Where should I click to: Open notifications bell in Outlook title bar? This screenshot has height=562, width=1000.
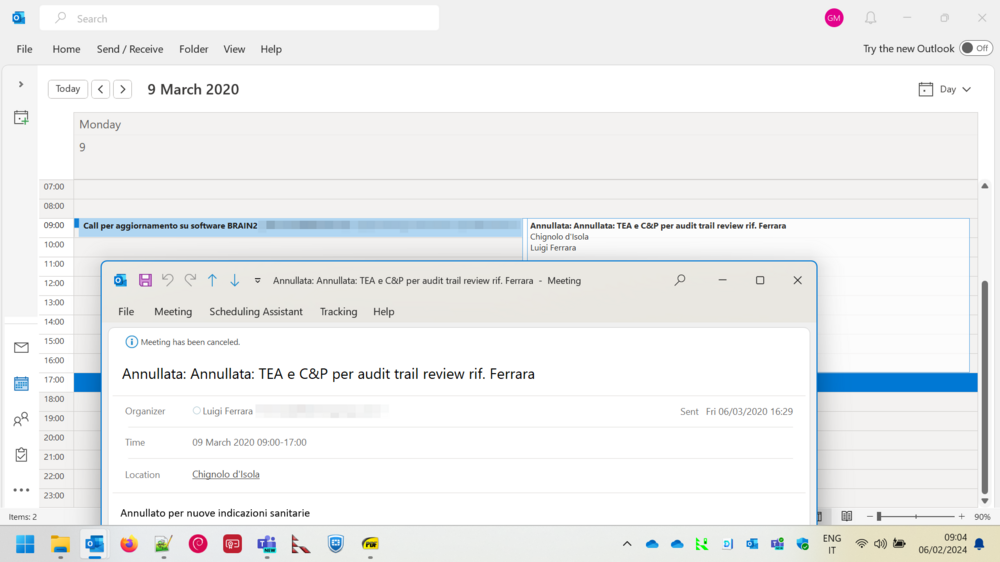(x=871, y=18)
